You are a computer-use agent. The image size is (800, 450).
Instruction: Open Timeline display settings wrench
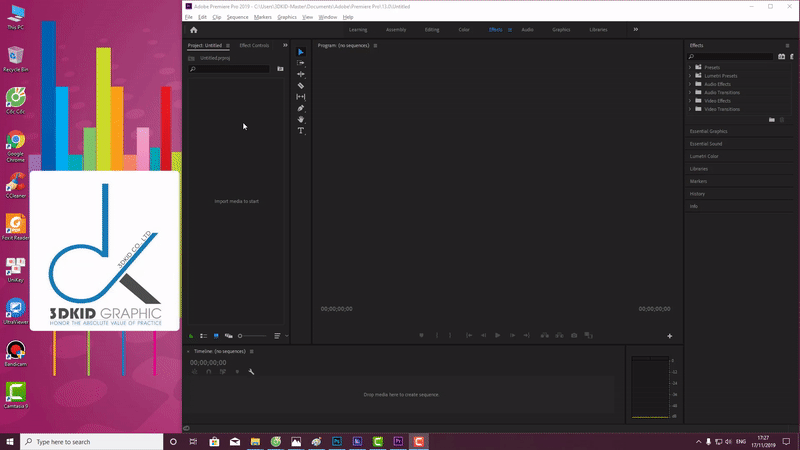(x=251, y=372)
